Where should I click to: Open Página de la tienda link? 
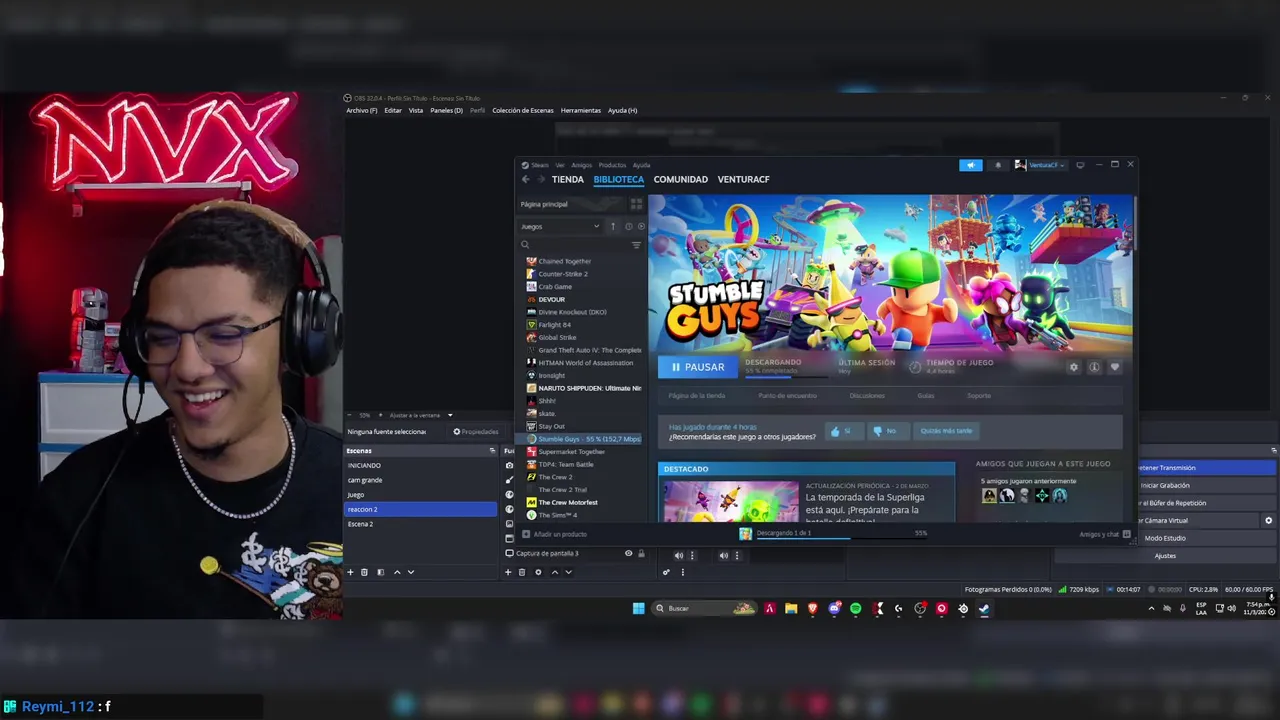pyautogui.click(x=697, y=395)
